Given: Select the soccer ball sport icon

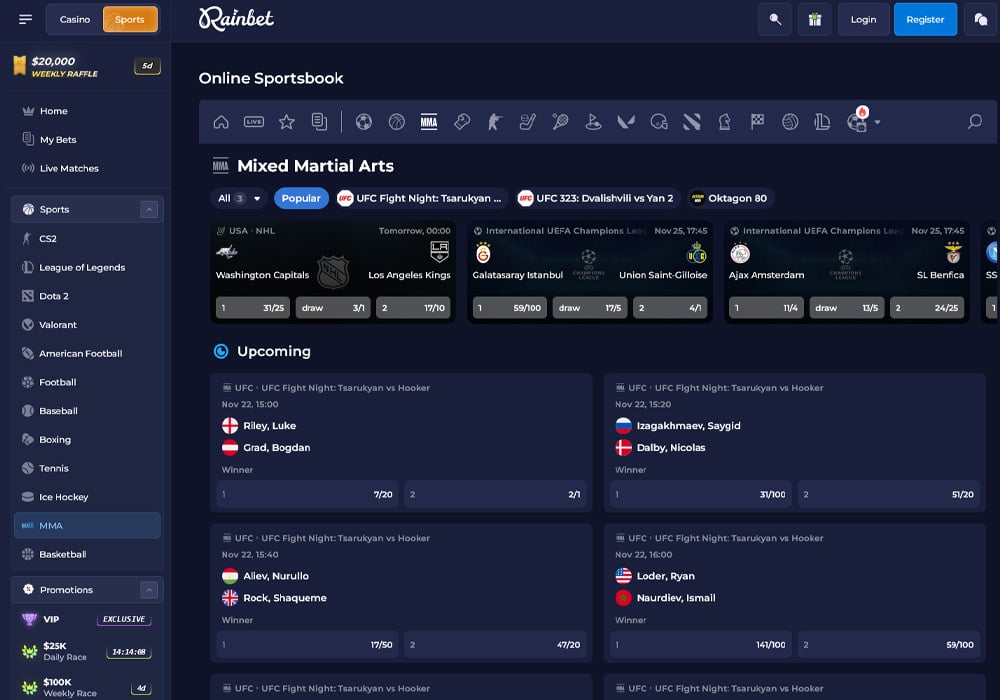Looking at the screenshot, I should tap(364, 122).
